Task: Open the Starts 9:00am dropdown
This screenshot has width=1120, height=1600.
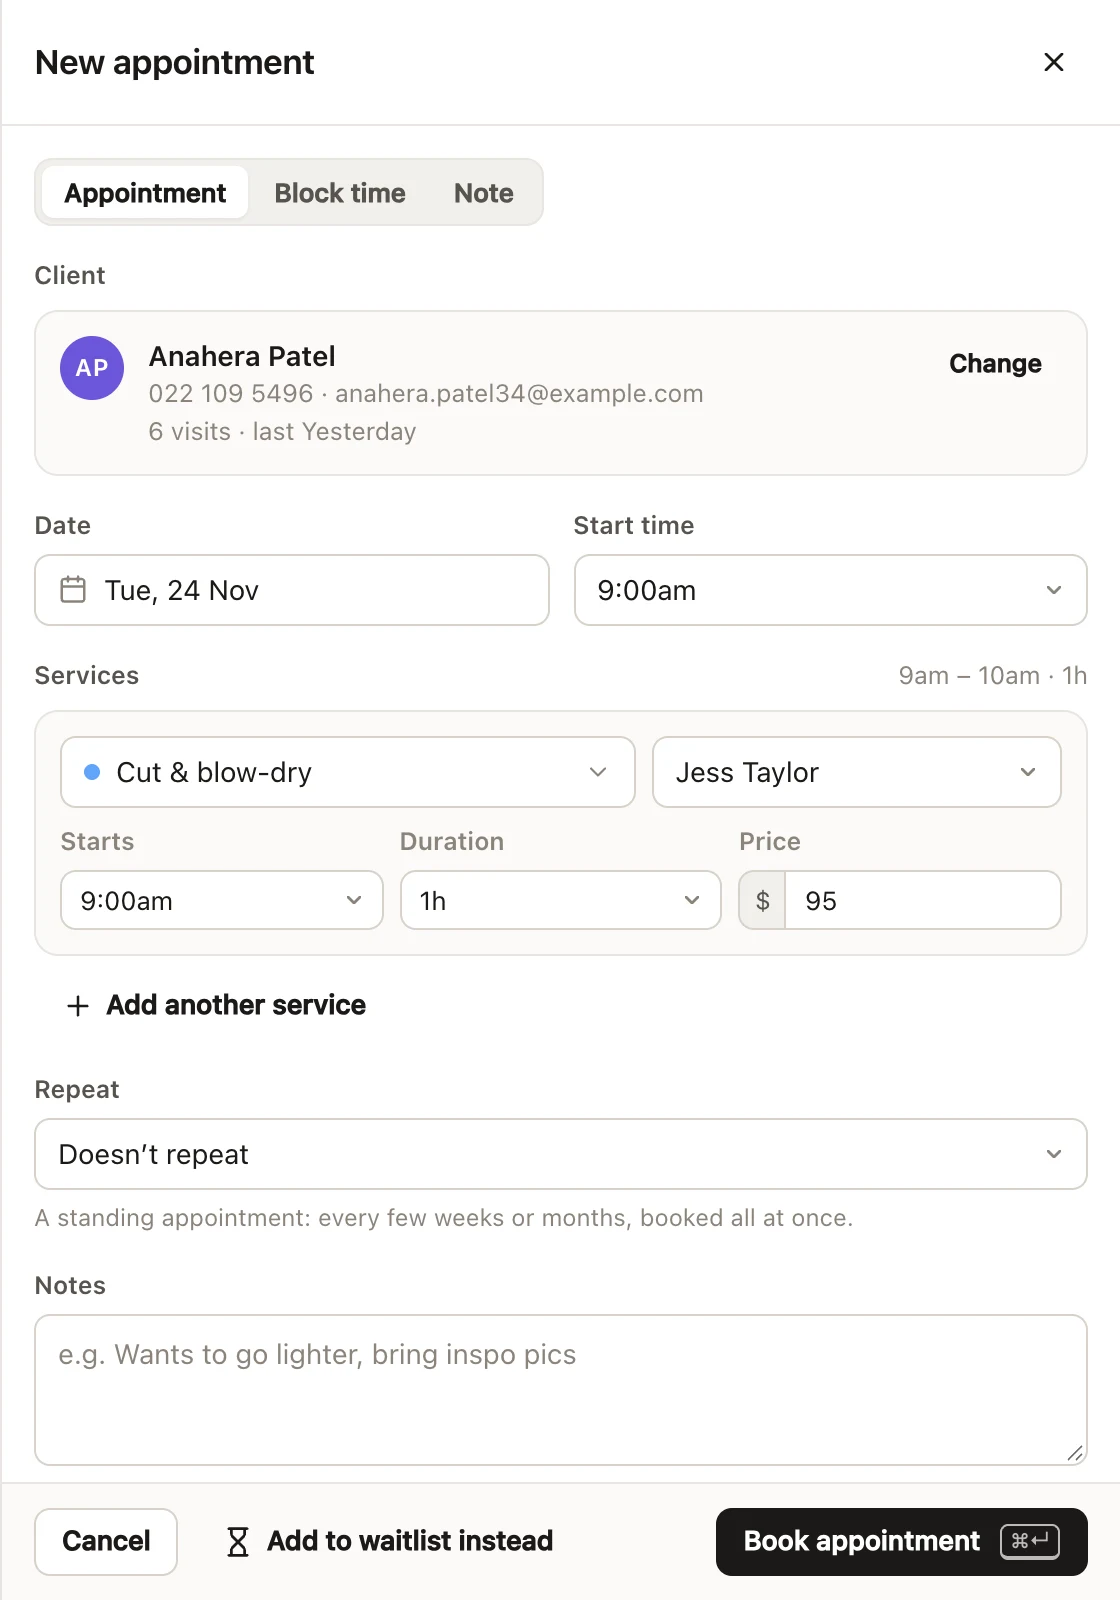Action: (222, 900)
